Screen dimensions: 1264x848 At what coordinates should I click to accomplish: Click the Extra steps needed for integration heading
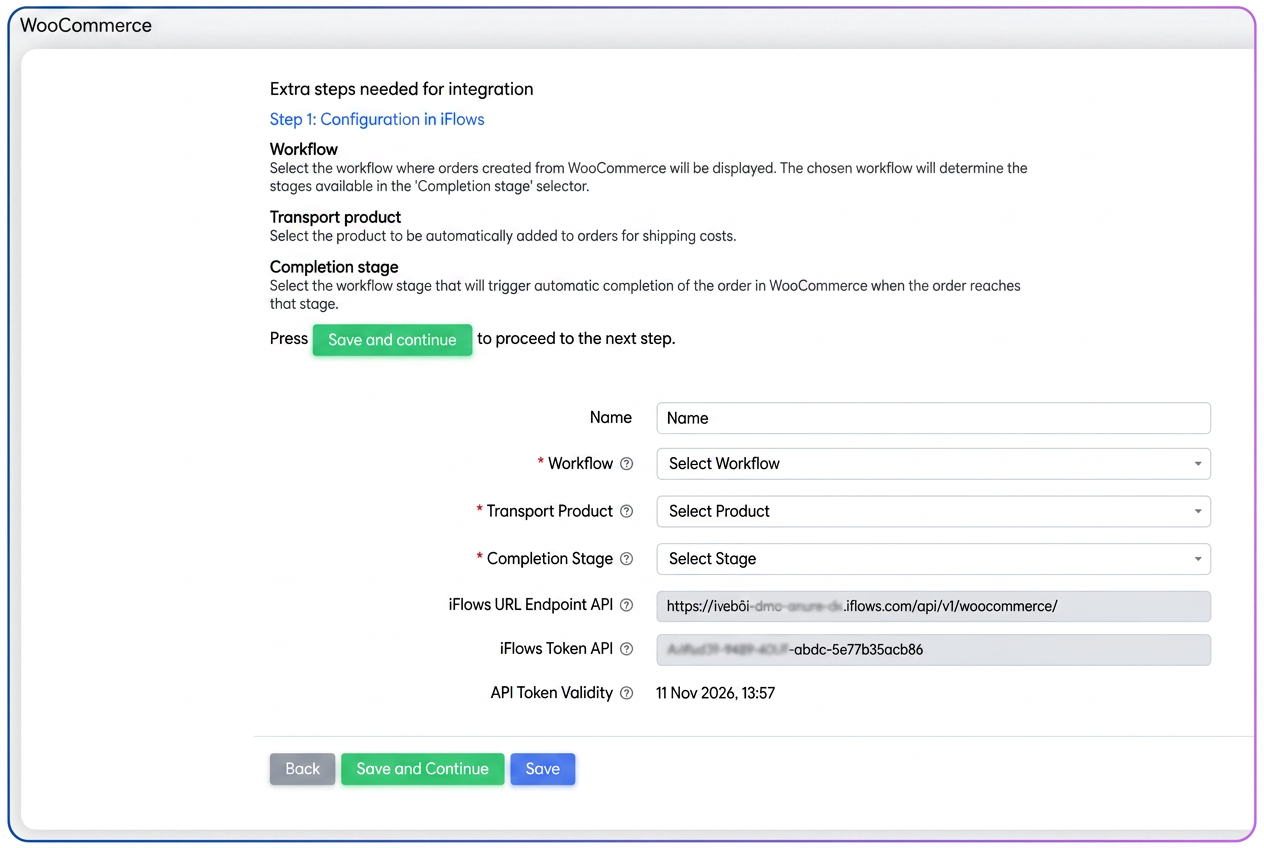click(x=401, y=89)
